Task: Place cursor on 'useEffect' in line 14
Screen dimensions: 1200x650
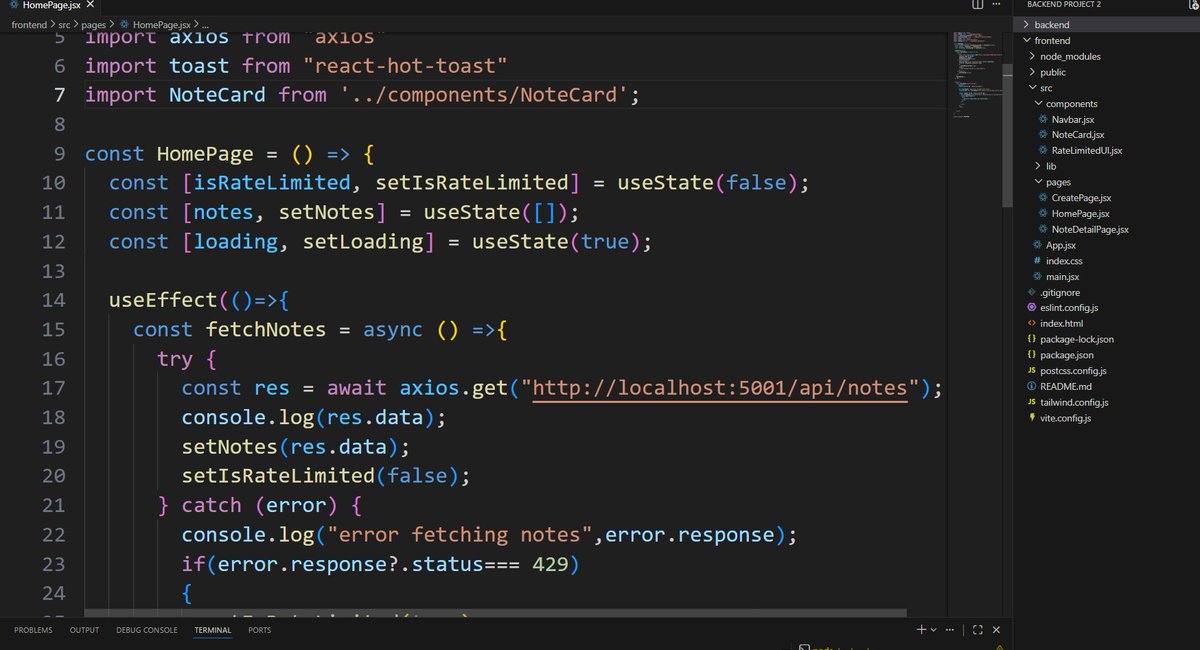Action: pyautogui.click(x=162, y=300)
